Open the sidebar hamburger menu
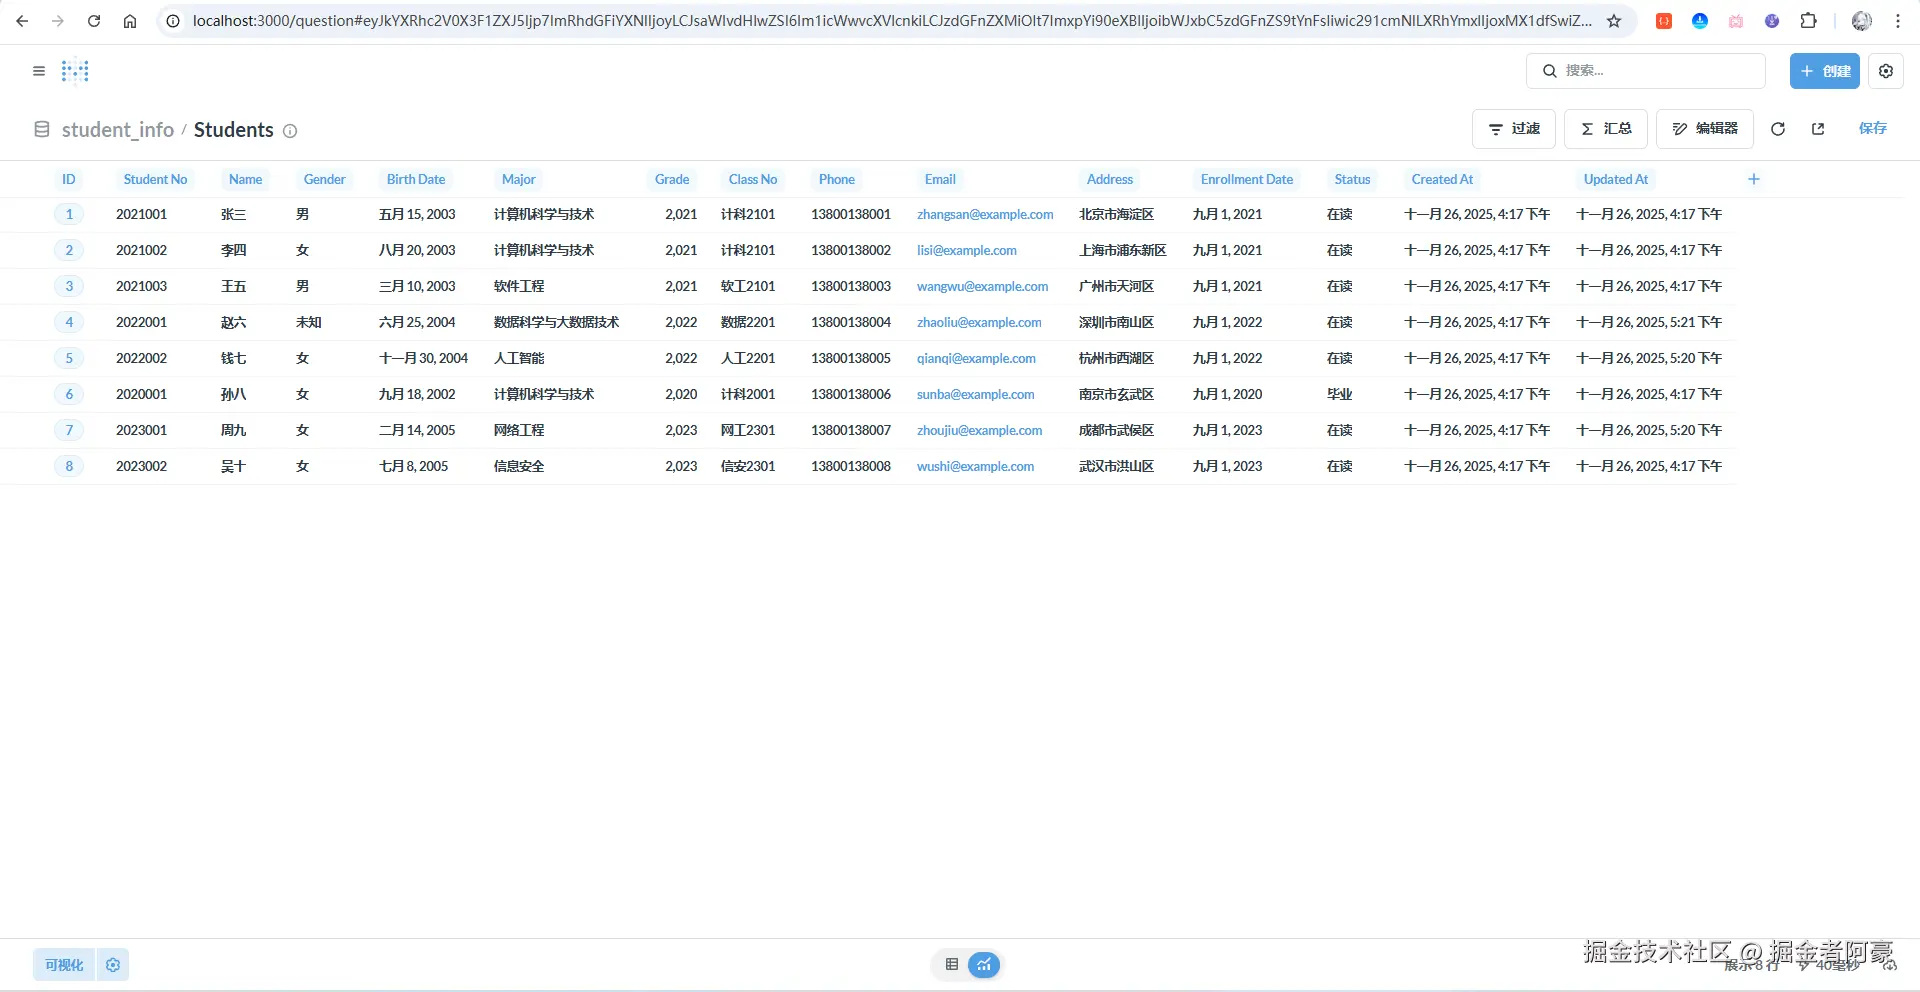This screenshot has height=992, width=1920. pyautogui.click(x=39, y=71)
